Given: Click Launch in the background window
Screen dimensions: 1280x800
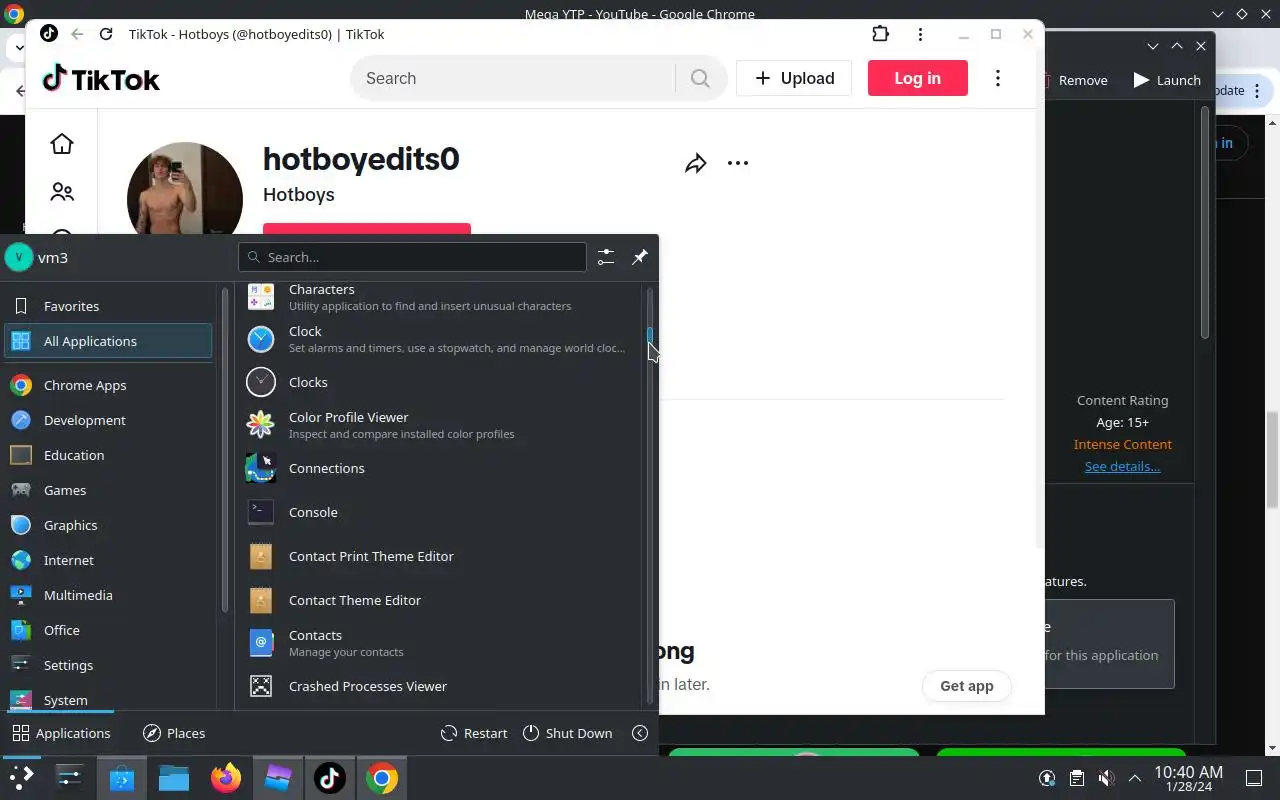Looking at the screenshot, I should (x=1167, y=80).
